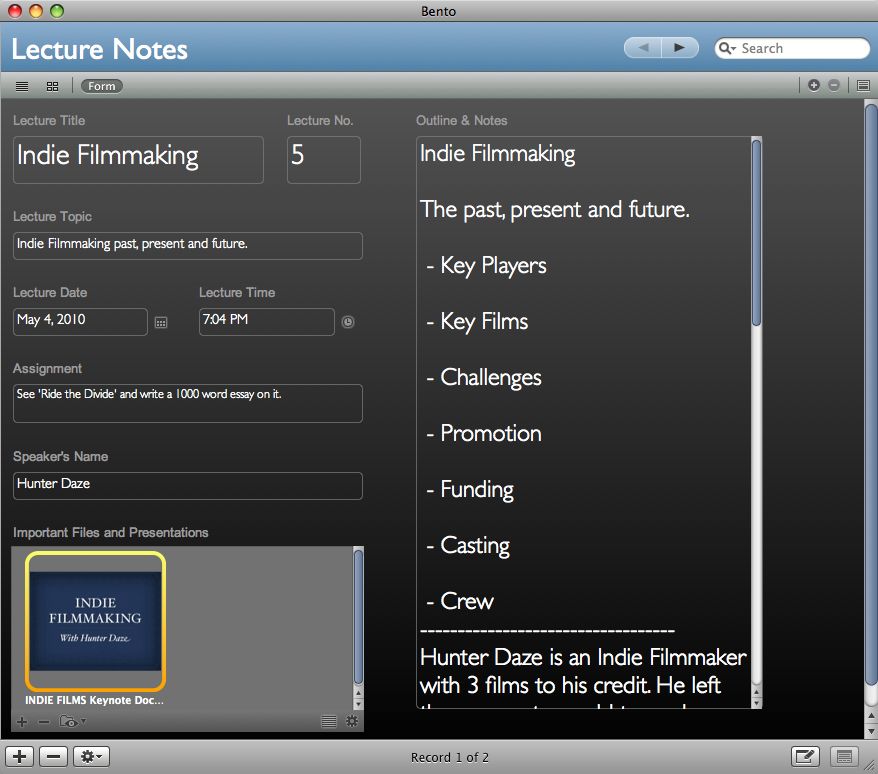Add a new form with plus icon

(814, 86)
